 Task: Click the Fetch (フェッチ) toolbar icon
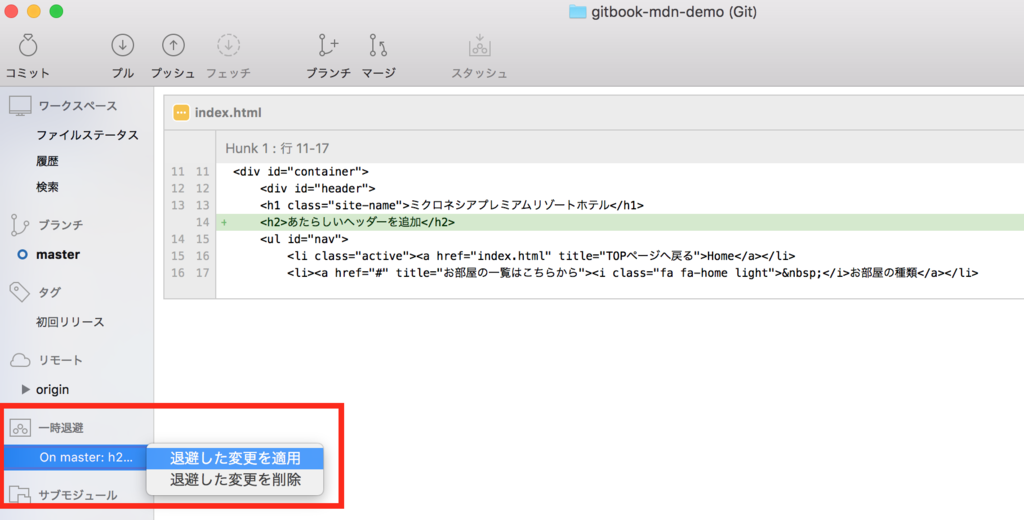click(229, 45)
